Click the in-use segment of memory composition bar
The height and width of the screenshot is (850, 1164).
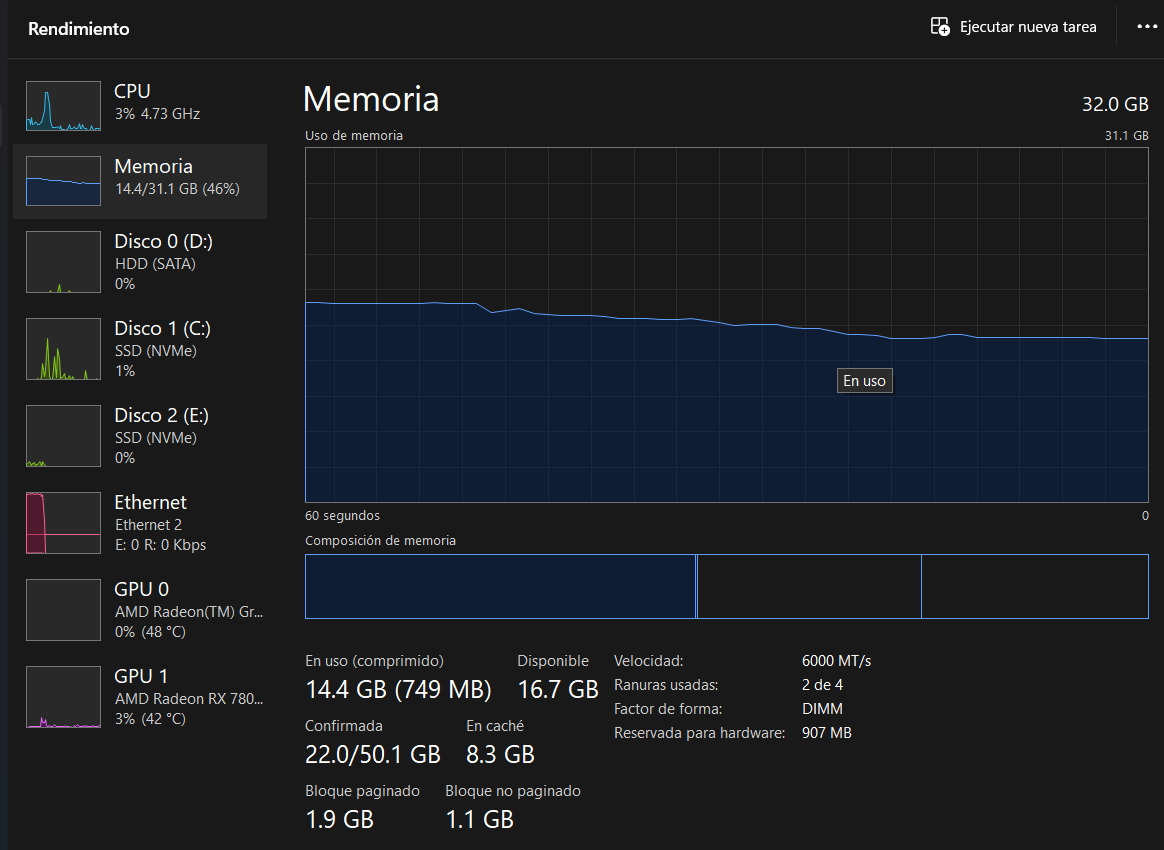[x=500, y=587]
